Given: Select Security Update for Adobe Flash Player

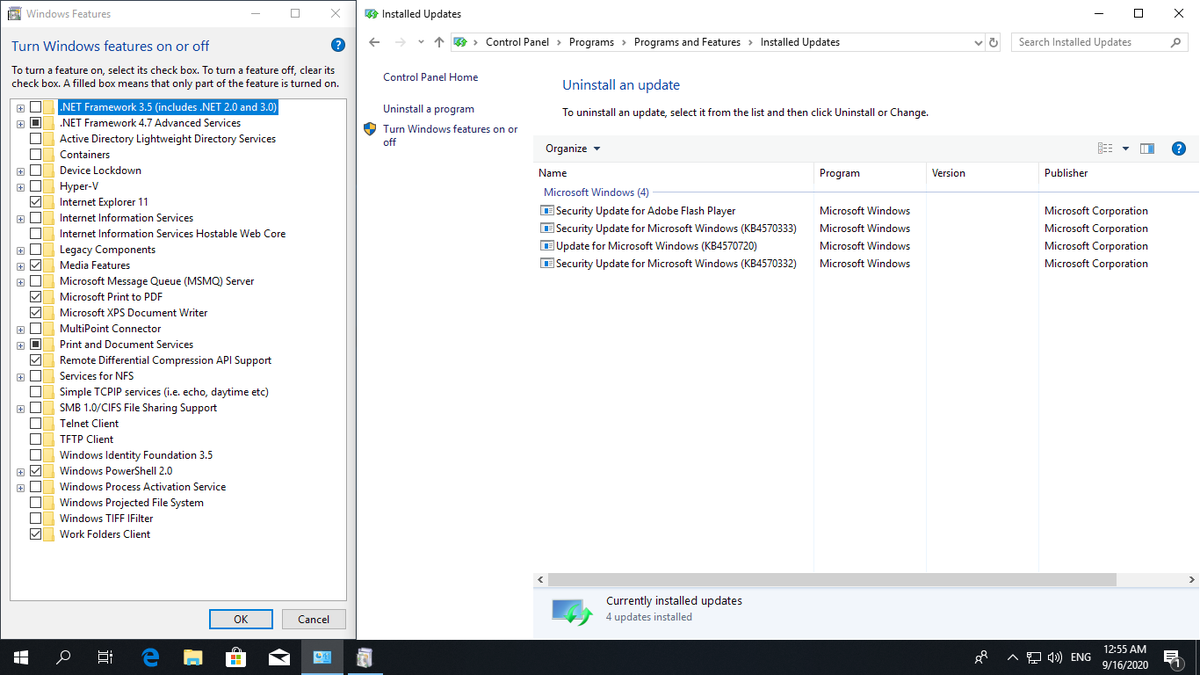Looking at the screenshot, I should pyautogui.click(x=645, y=211).
